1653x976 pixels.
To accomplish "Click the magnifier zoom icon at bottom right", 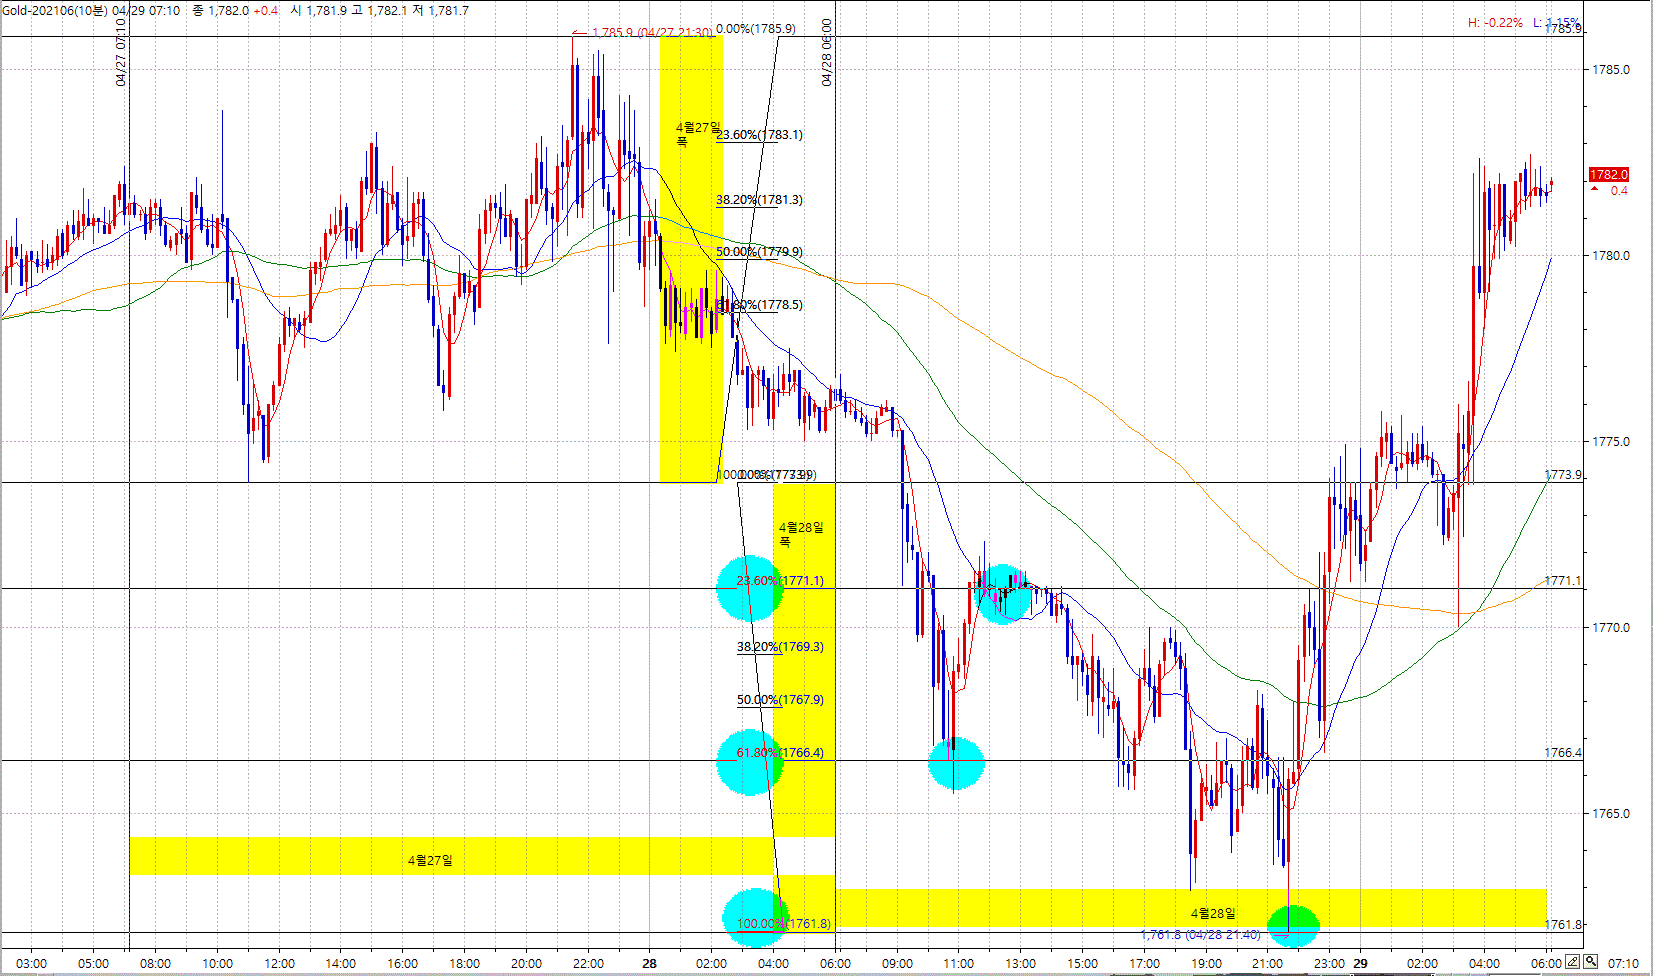I will pyautogui.click(x=1590, y=962).
